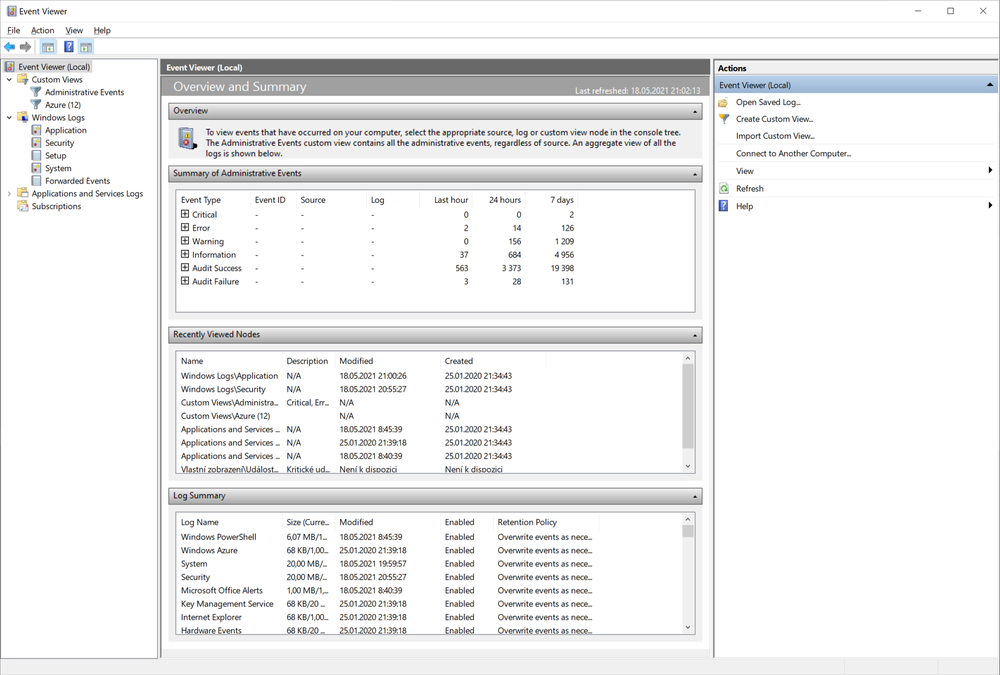Image resolution: width=1000 pixels, height=675 pixels.
Task: Click the Open Saved Log icon
Action: click(723, 102)
